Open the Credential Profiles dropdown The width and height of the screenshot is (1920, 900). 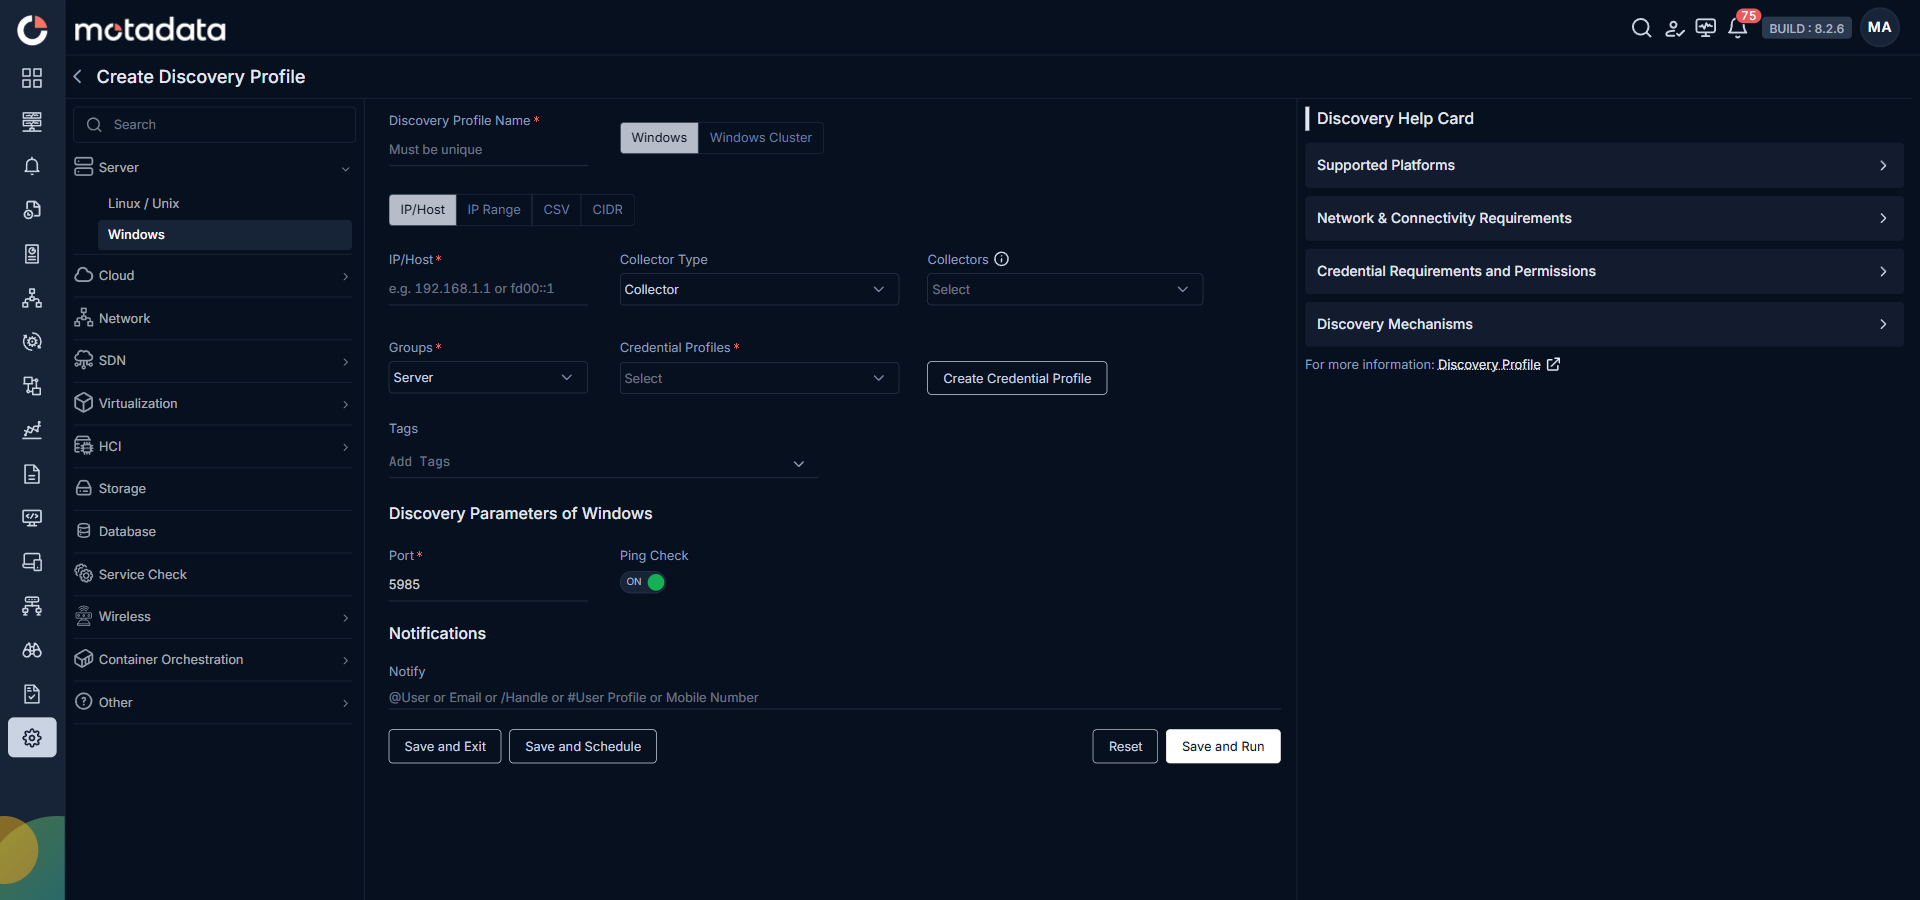759,378
